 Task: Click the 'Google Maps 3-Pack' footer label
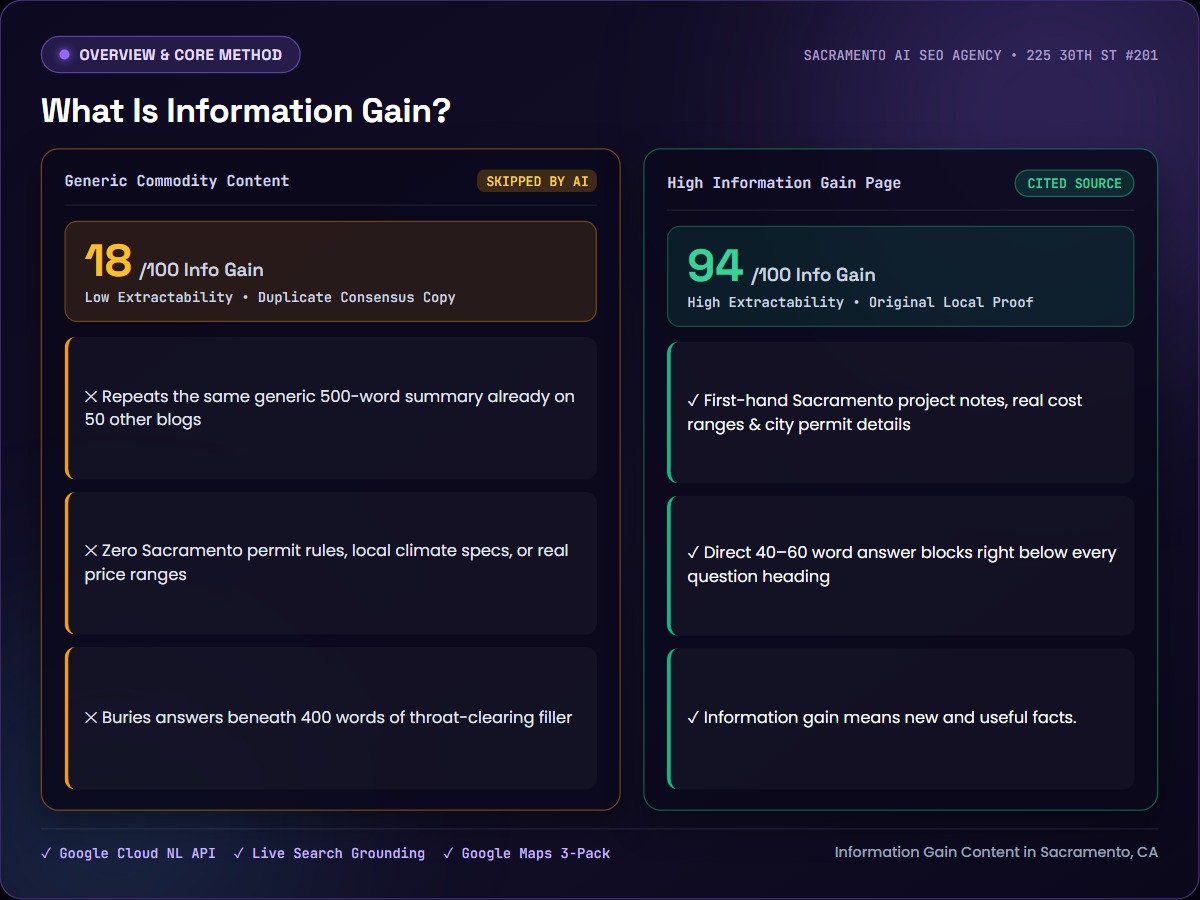(526, 854)
